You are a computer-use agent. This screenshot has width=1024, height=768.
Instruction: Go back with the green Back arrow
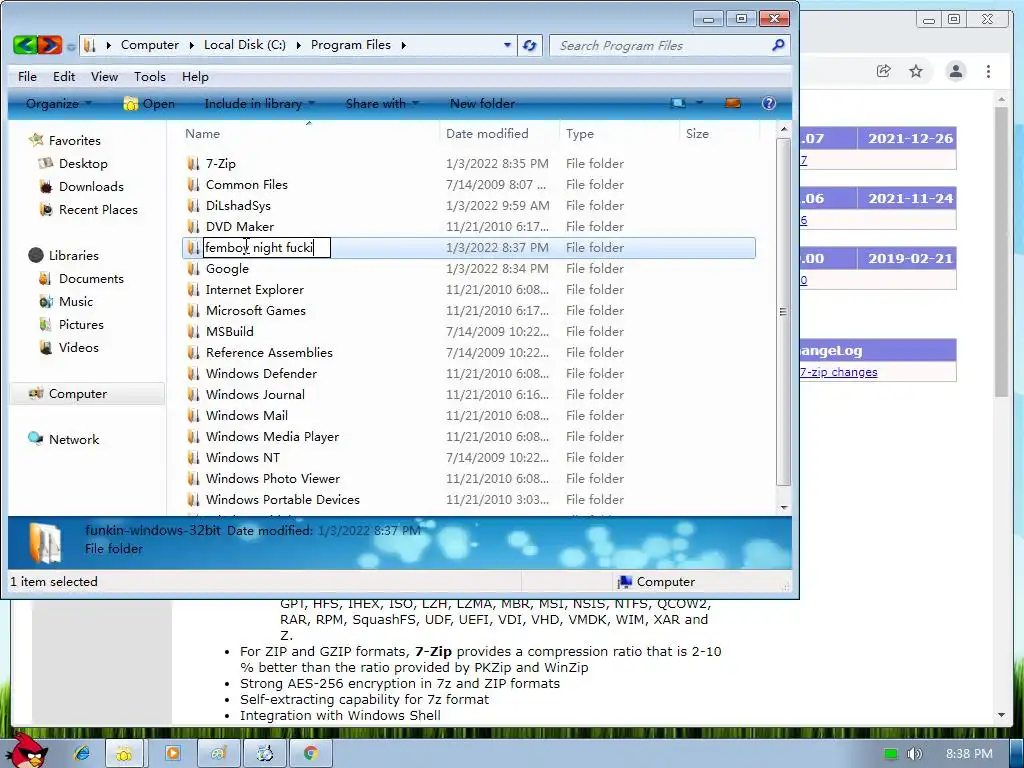pyautogui.click(x=25, y=44)
